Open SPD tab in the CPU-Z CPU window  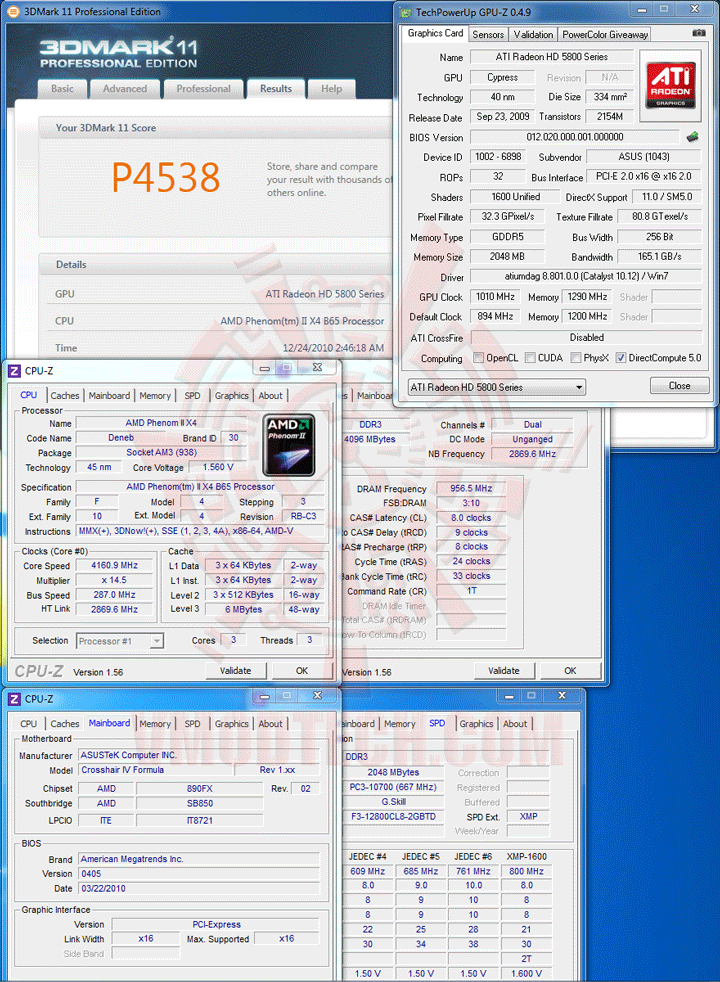coord(193,396)
